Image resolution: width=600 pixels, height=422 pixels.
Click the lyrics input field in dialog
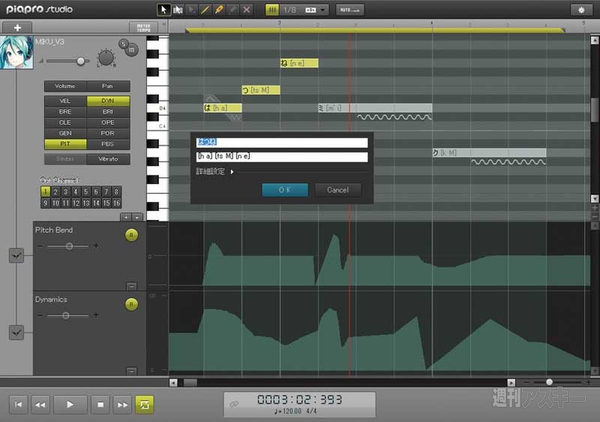pyautogui.click(x=282, y=142)
